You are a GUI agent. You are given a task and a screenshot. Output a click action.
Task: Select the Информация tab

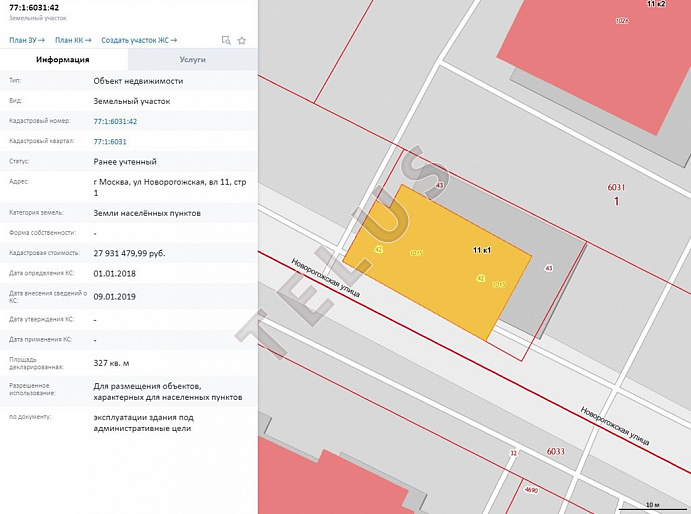tap(63, 60)
